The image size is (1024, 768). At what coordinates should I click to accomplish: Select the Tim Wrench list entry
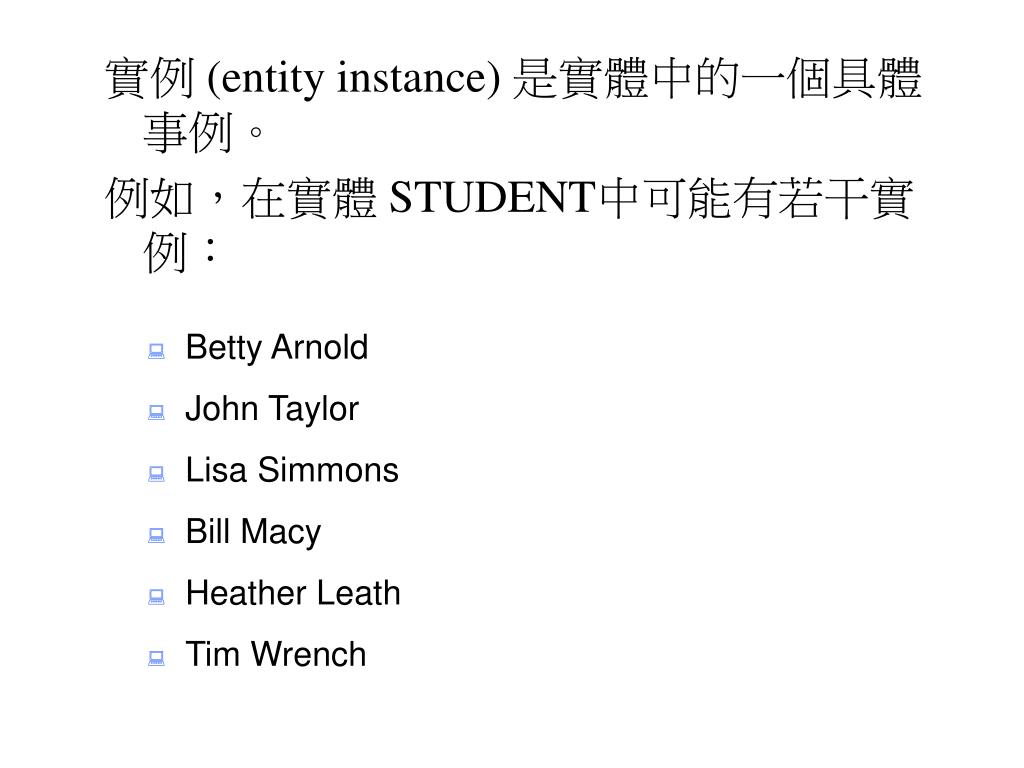pyautogui.click(x=276, y=654)
